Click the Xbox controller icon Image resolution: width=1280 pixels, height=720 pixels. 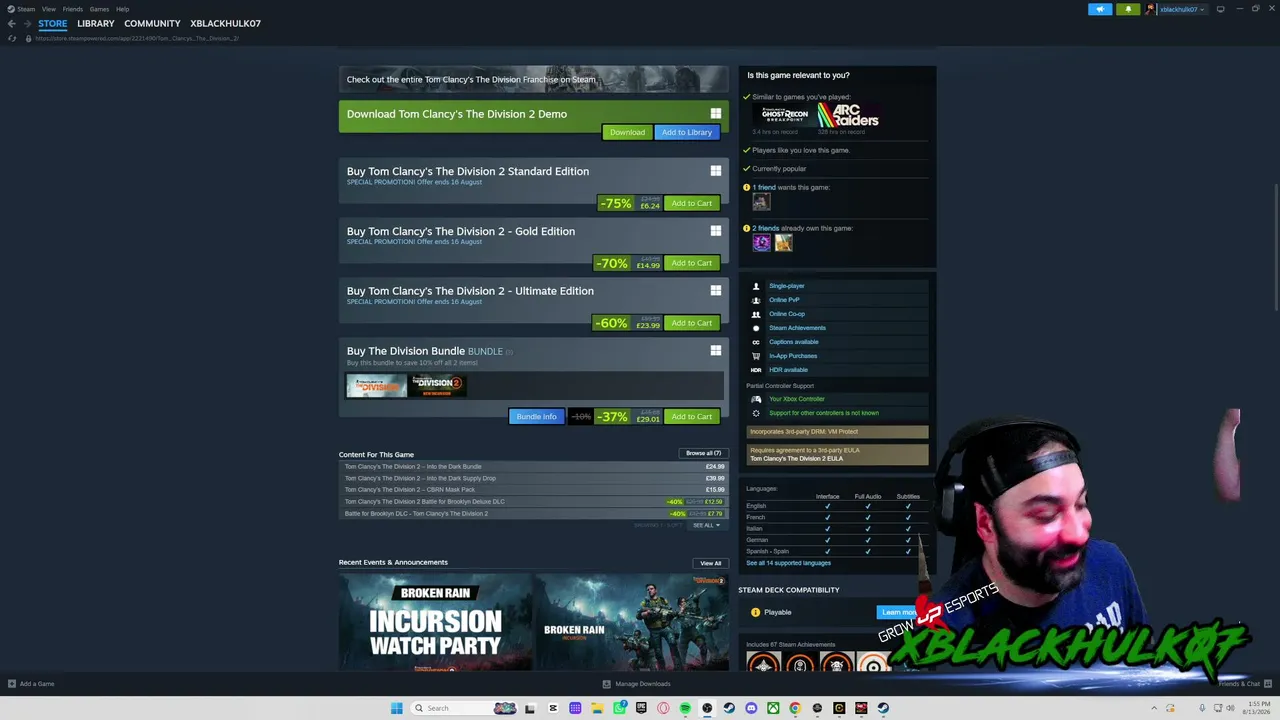tap(756, 399)
